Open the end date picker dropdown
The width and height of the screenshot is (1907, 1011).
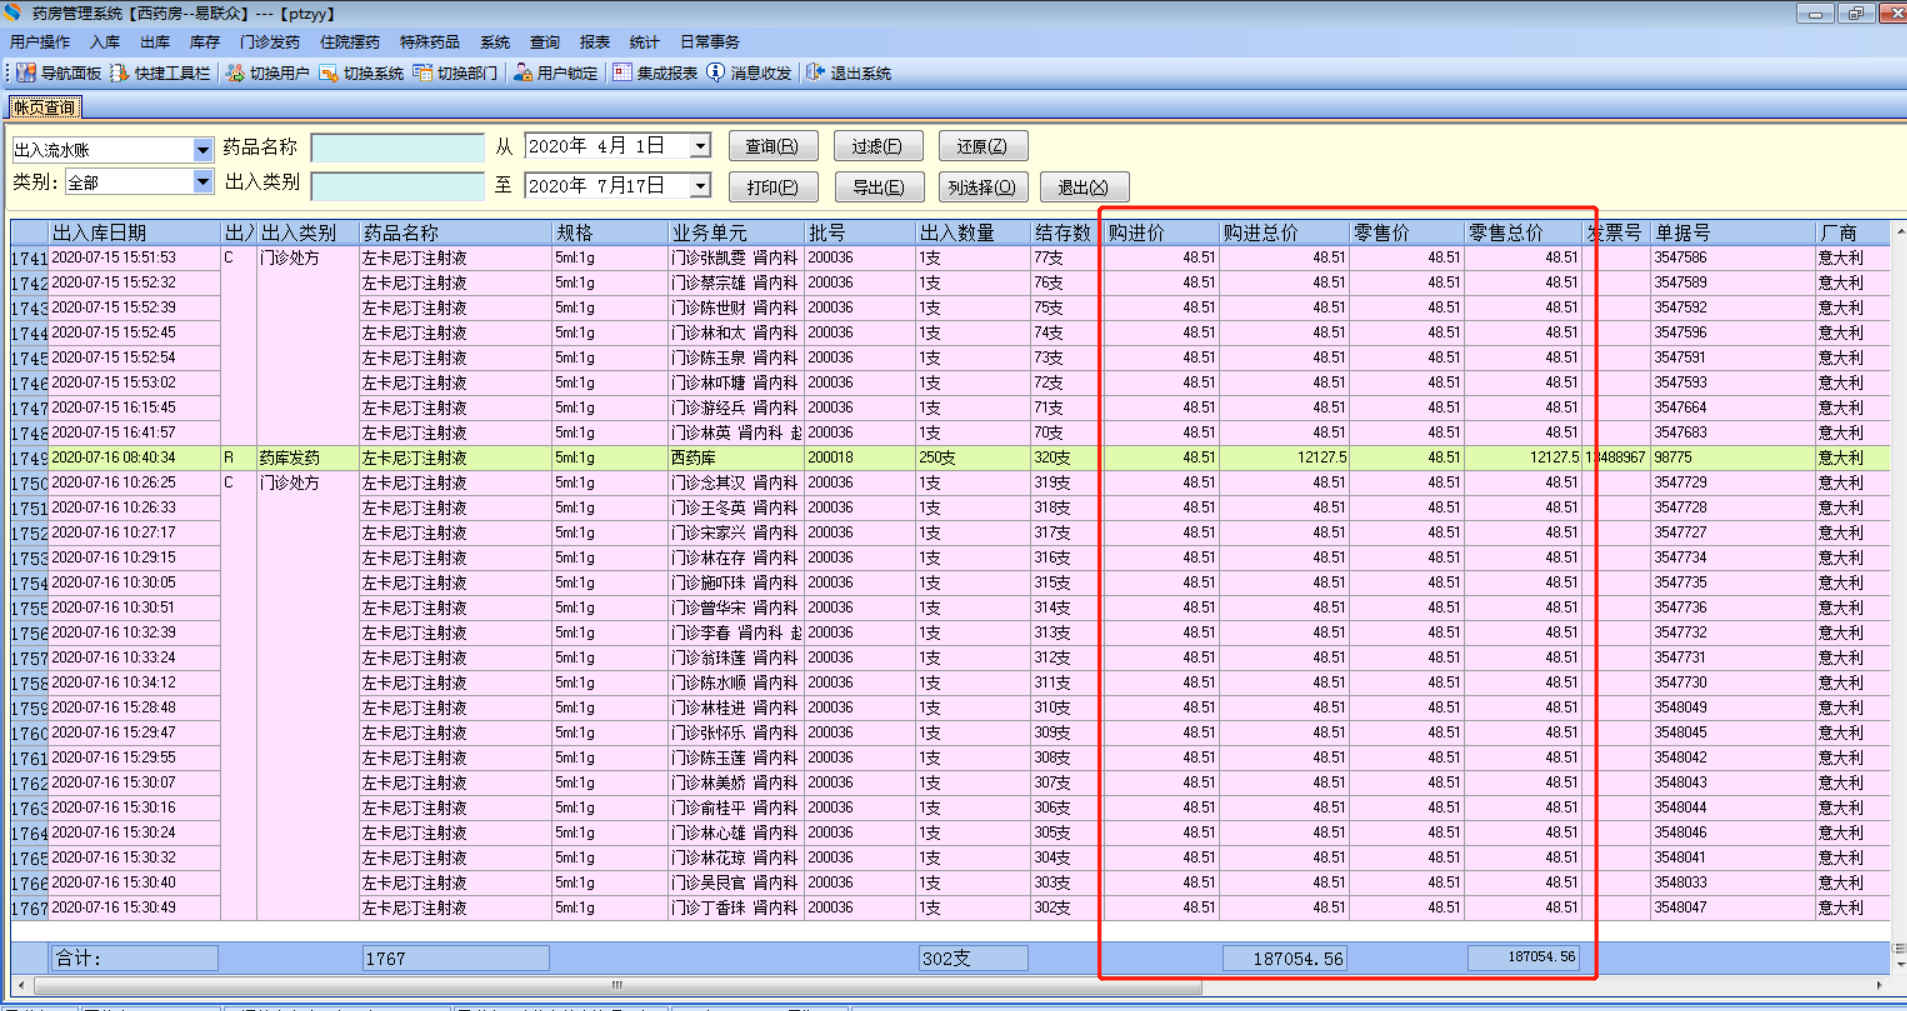coord(700,186)
